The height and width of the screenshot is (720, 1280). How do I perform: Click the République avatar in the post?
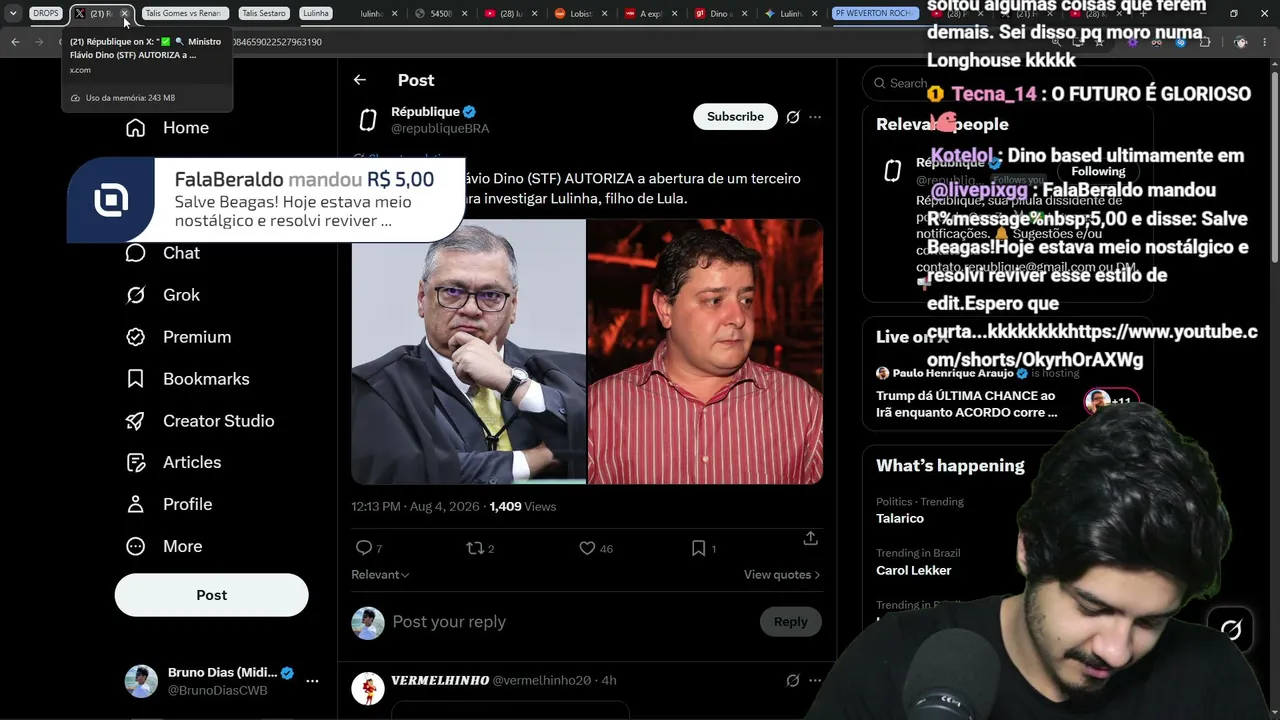pyautogui.click(x=368, y=120)
